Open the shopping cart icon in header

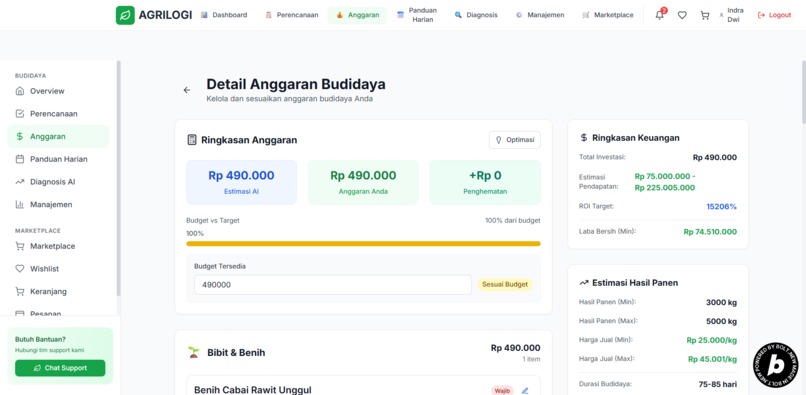tap(705, 15)
